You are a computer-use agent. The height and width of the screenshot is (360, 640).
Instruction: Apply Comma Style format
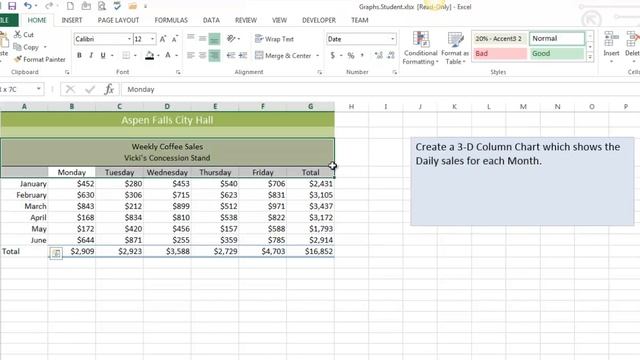(x=362, y=55)
